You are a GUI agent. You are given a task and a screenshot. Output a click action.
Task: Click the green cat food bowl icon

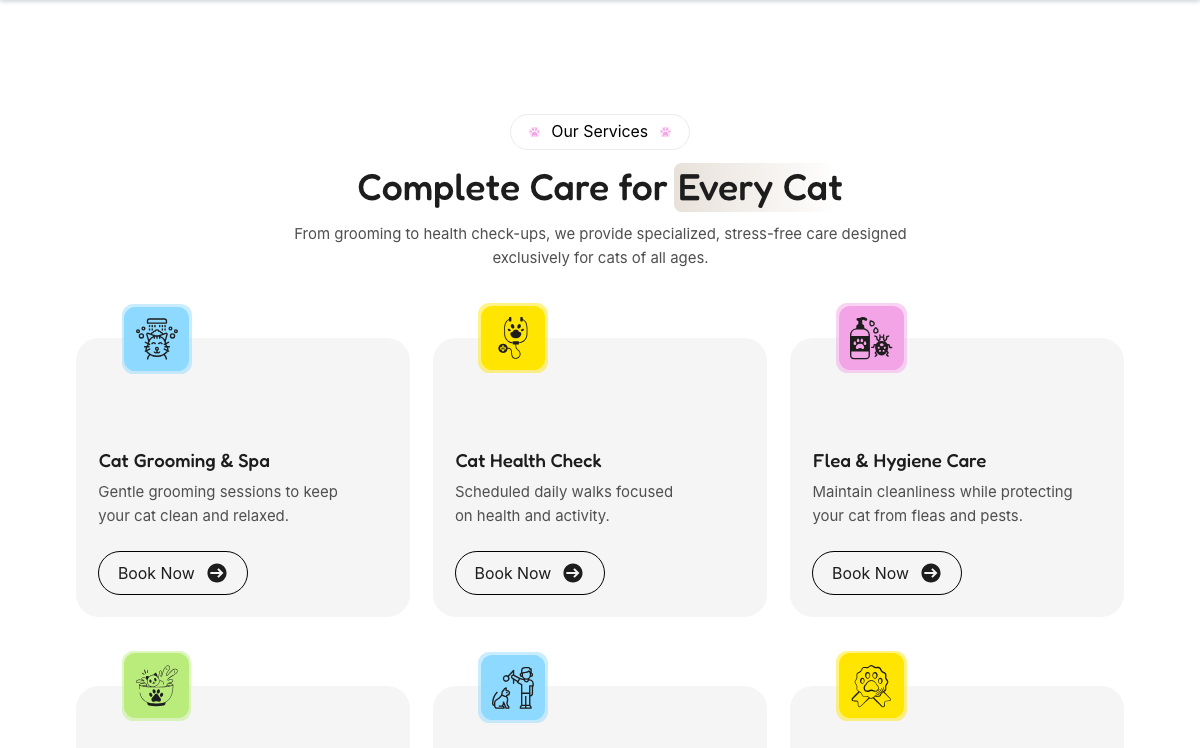click(157, 686)
